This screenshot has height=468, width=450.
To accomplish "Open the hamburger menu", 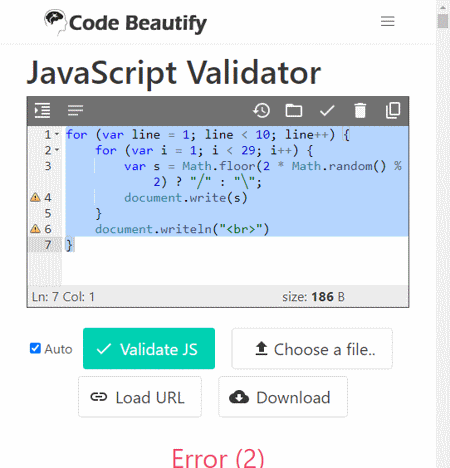I will pos(388,21).
